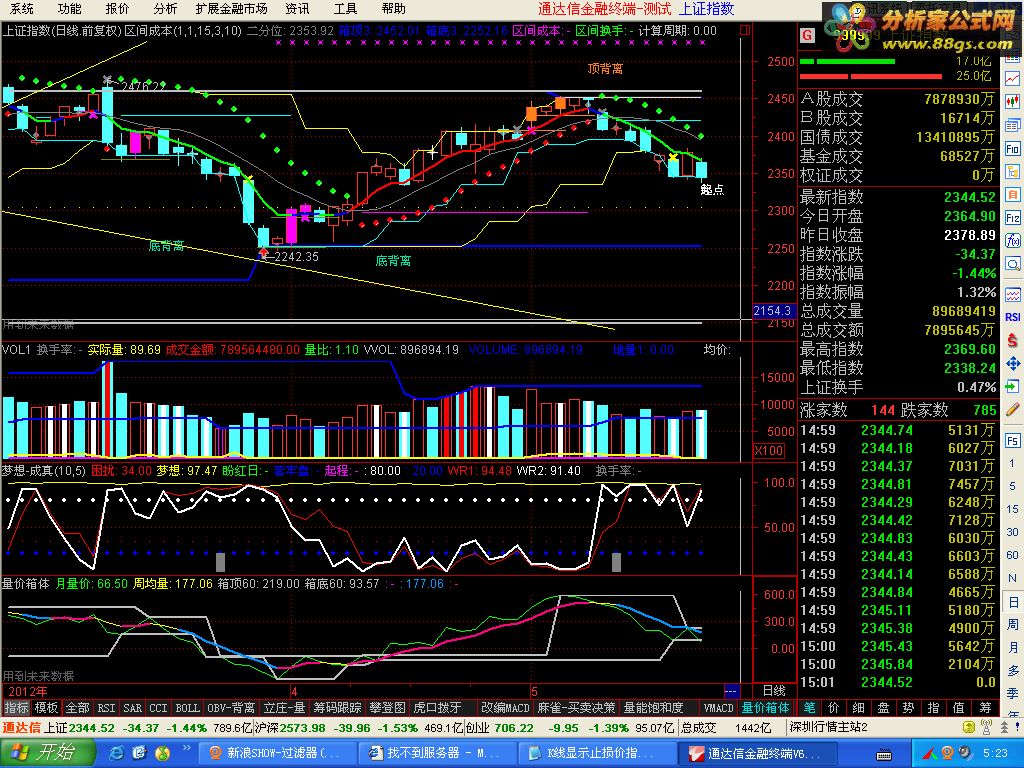
Task: Click the F10 info sidebar icon
Action: pyautogui.click(x=1013, y=149)
